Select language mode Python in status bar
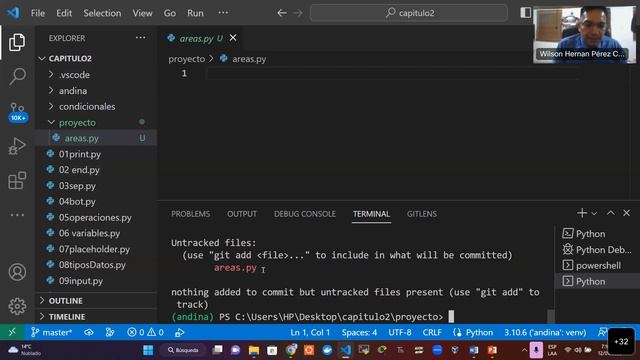This screenshot has width=640, height=360. (473, 333)
